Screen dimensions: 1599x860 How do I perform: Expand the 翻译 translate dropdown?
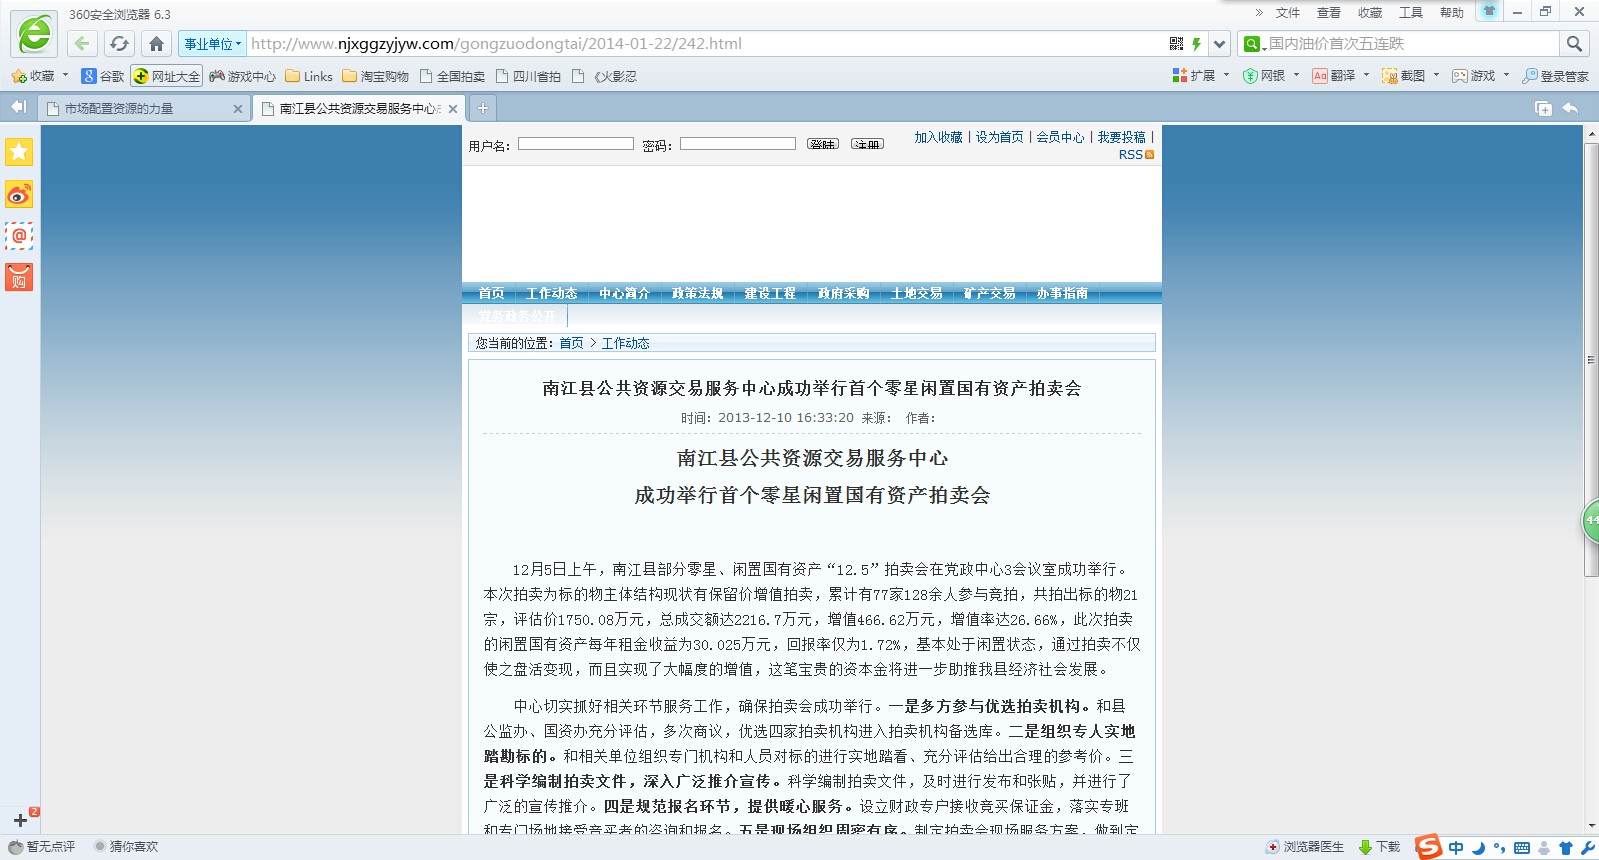[x=1366, y=75]
